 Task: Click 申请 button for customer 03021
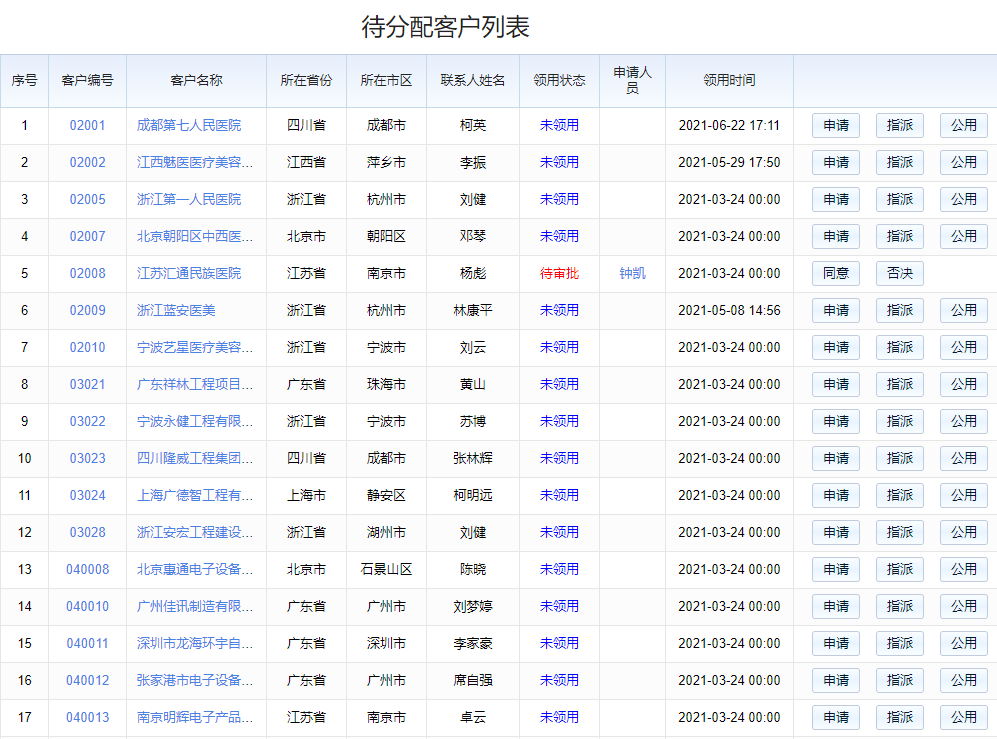pos(835,385)
